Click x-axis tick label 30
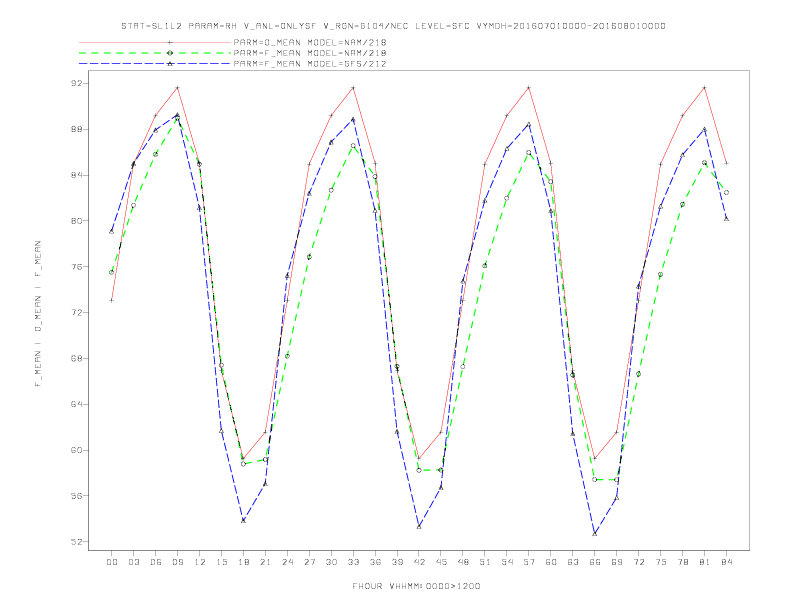 331,562
